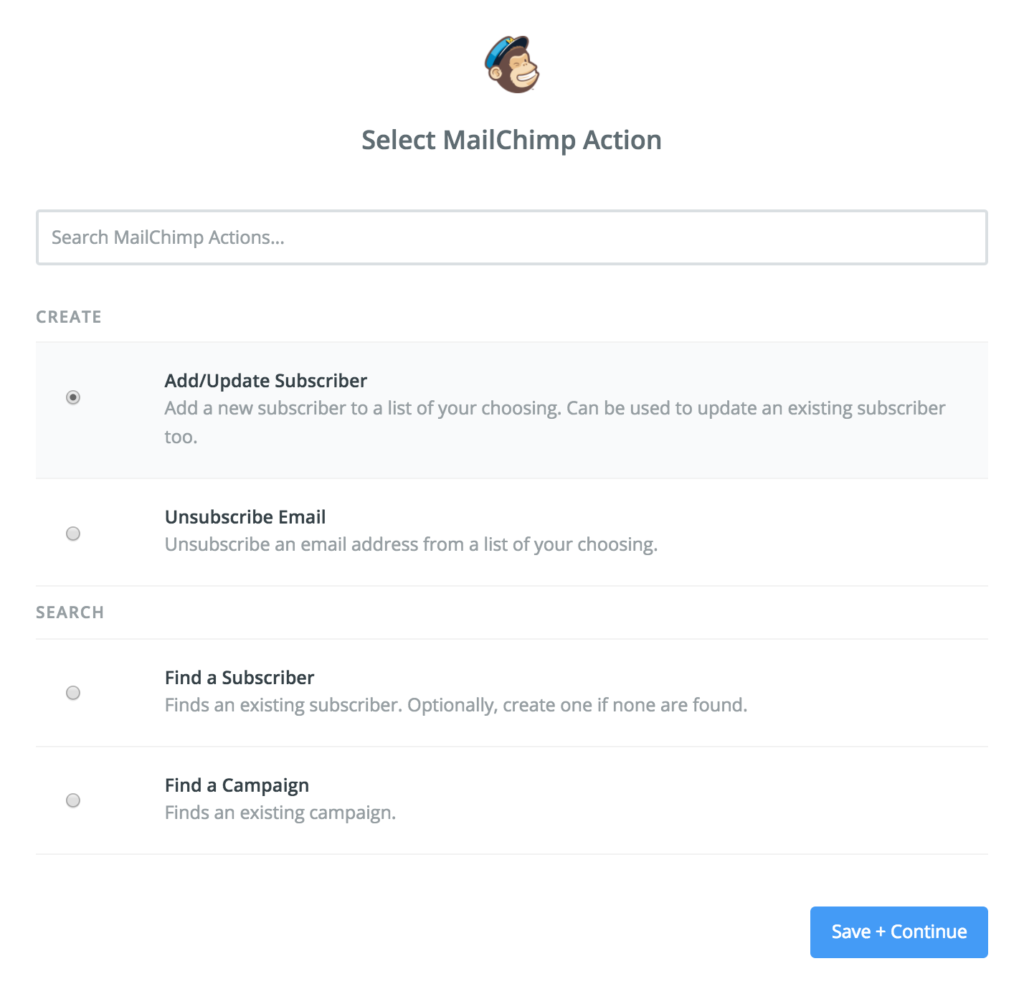Click the Find a Subscriber action title

point(239,677)
